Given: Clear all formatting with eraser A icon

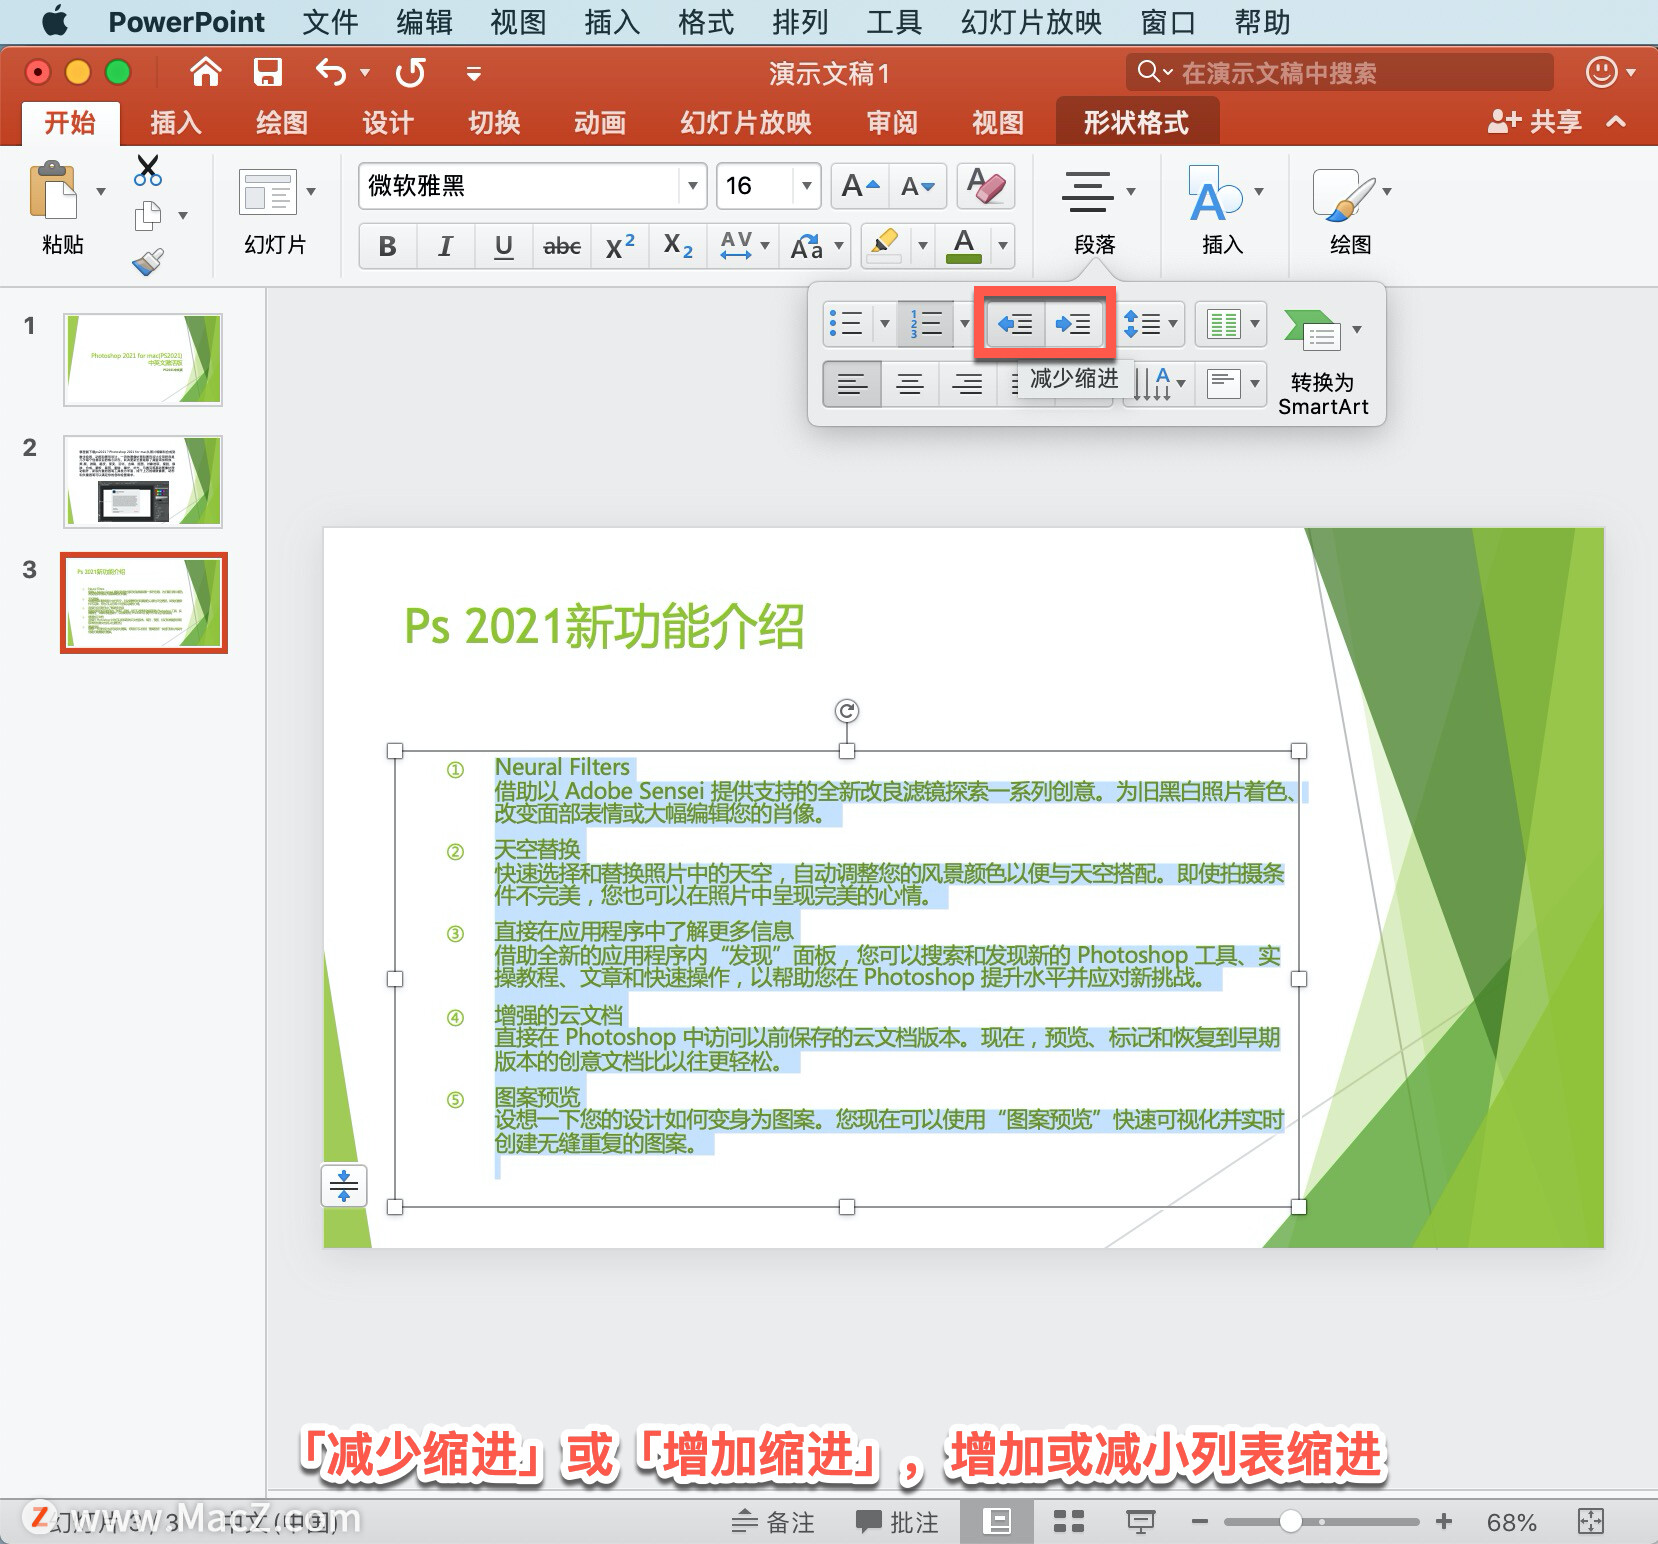Looking at the screenshot, I should (986, 186).
